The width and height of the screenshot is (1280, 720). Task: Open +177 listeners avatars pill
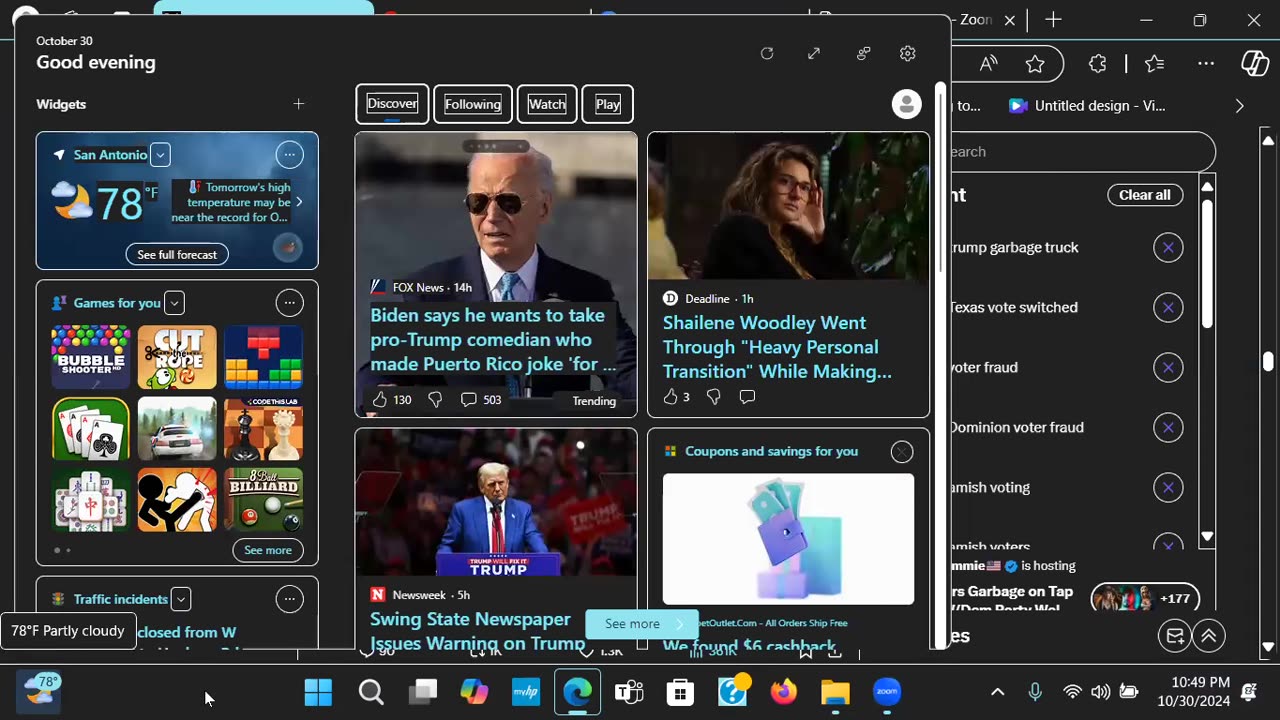point(1144,599)
